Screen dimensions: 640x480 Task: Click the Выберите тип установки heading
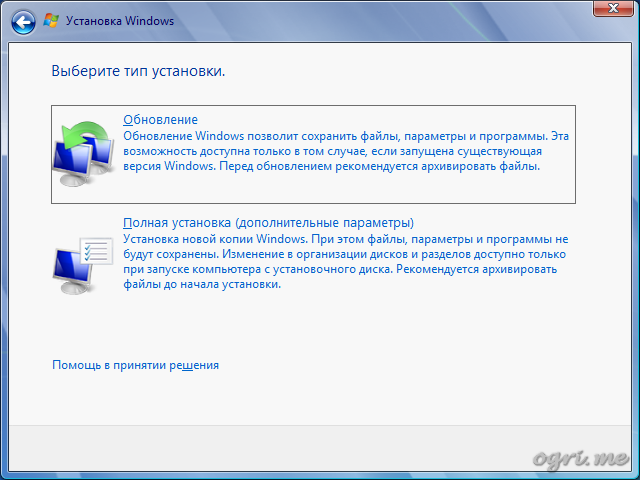138,71
